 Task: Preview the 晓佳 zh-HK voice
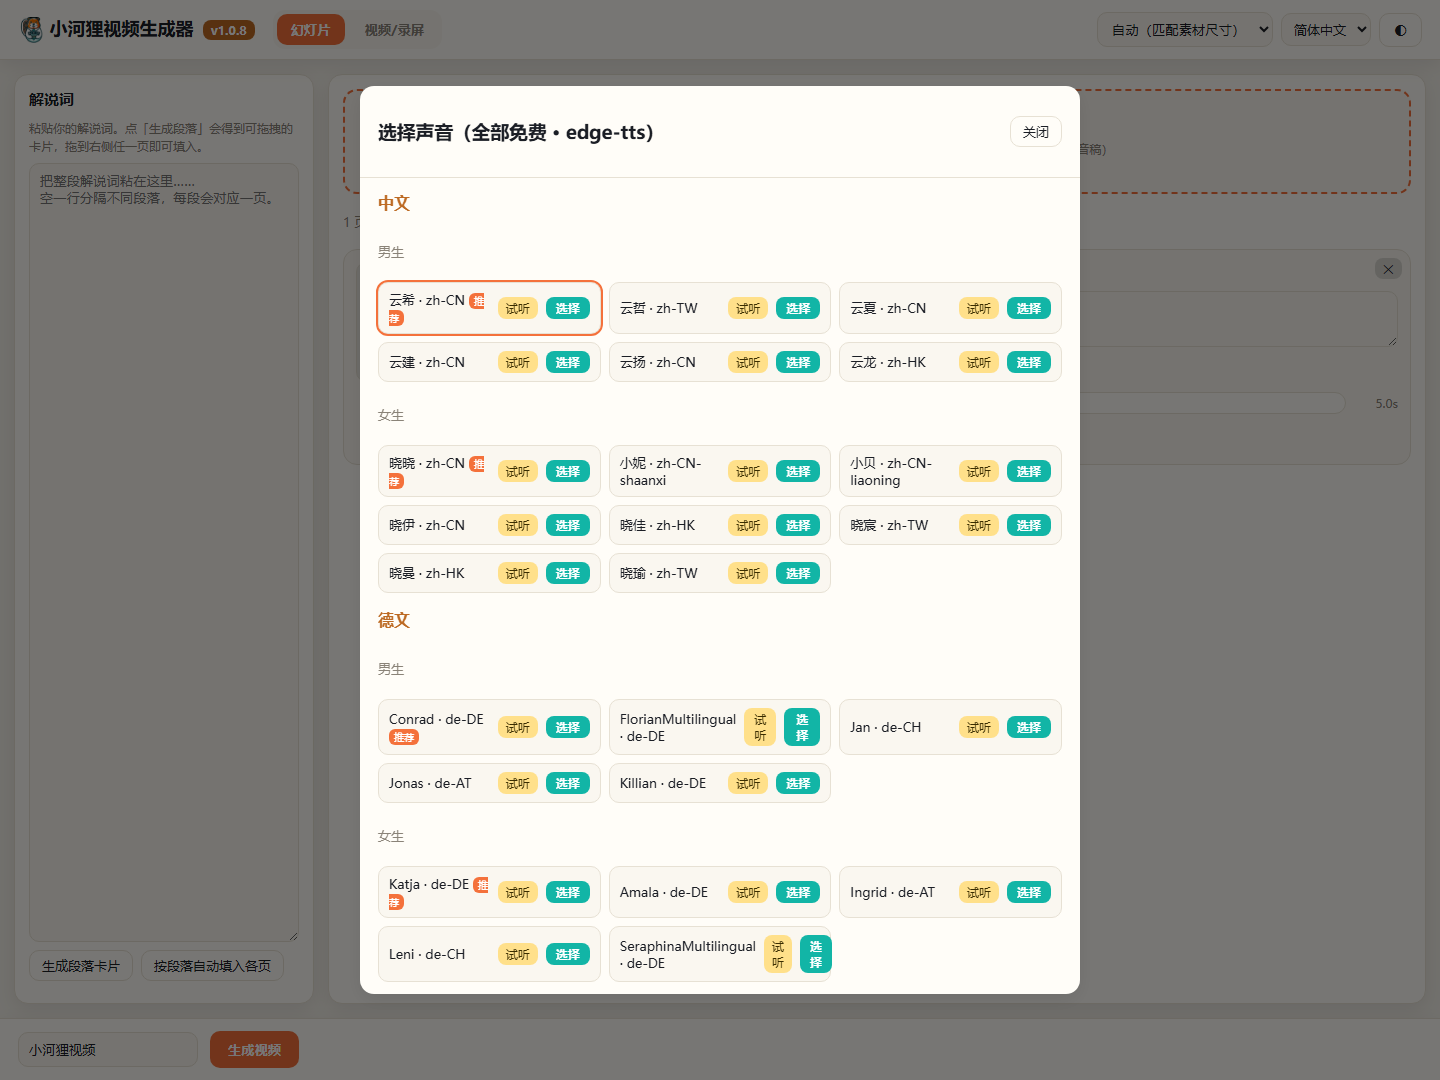tap(748, 526)
